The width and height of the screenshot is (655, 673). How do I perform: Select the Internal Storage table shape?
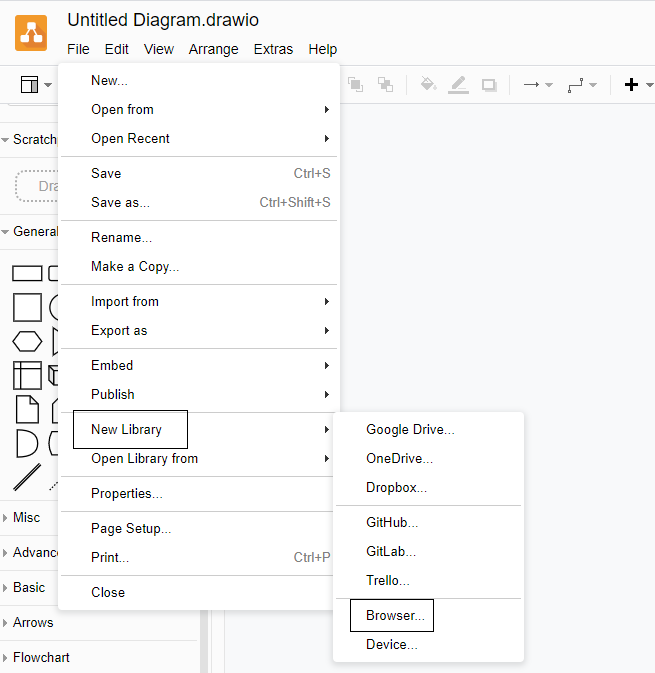[x=27, y=376]
